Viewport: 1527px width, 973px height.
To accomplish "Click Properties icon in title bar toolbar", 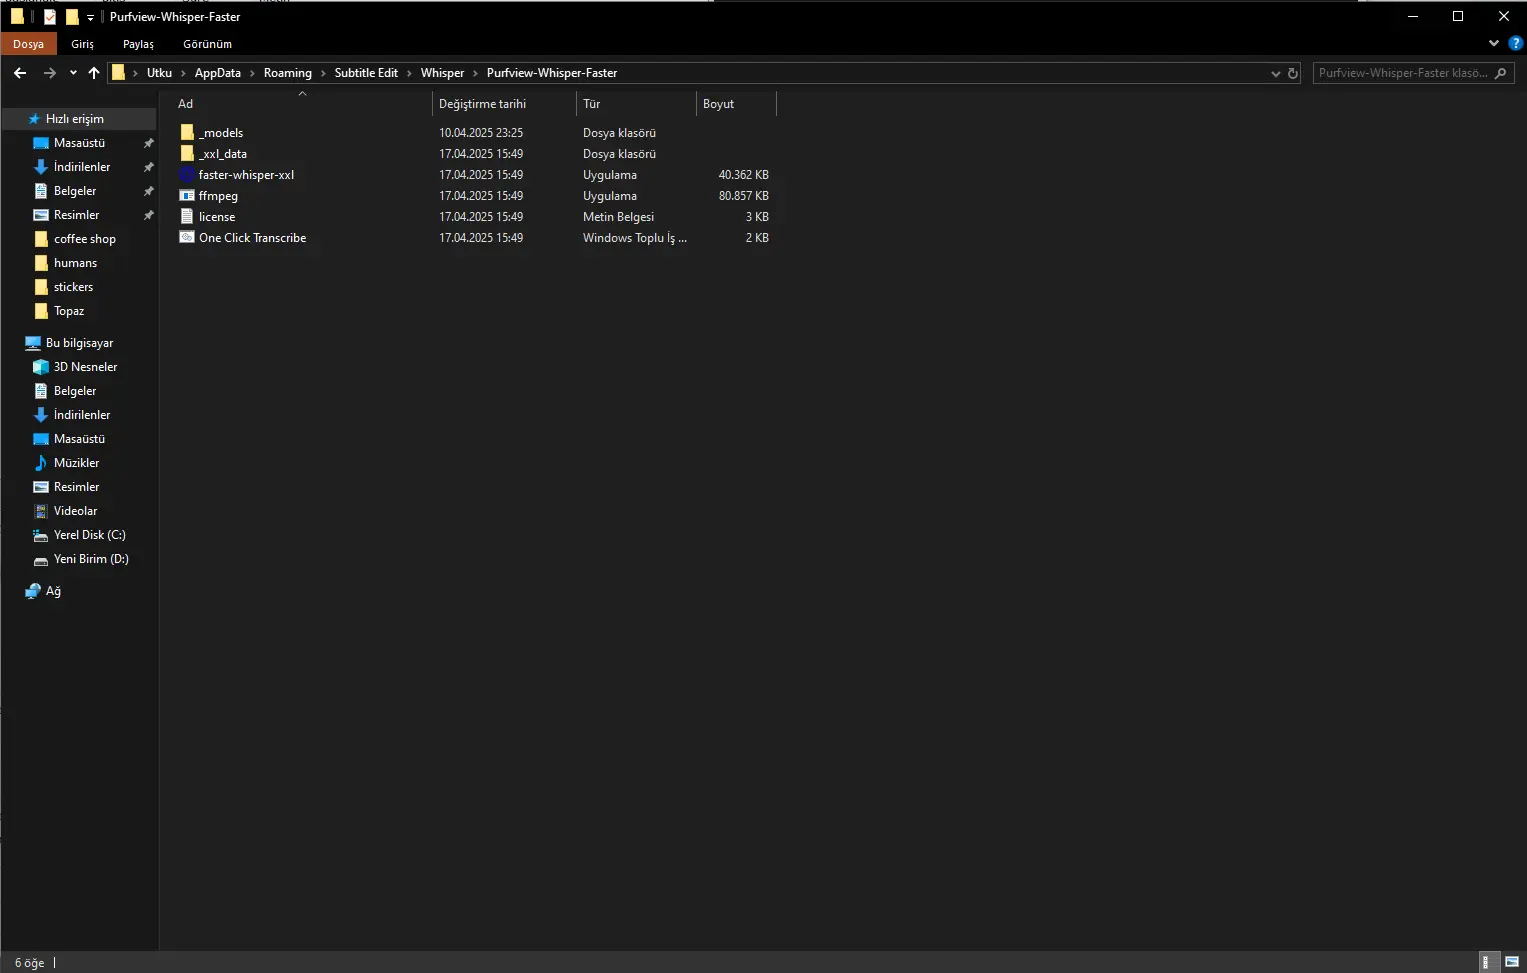I will click(x=49, y=17).
